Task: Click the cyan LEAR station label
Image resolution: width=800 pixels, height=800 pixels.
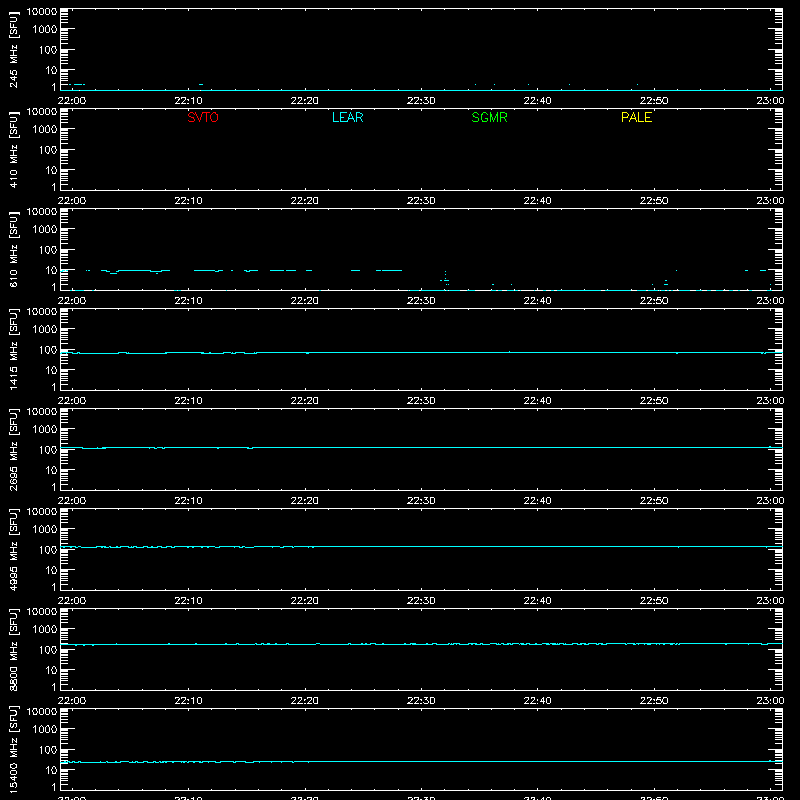Action: coord(347,117)
